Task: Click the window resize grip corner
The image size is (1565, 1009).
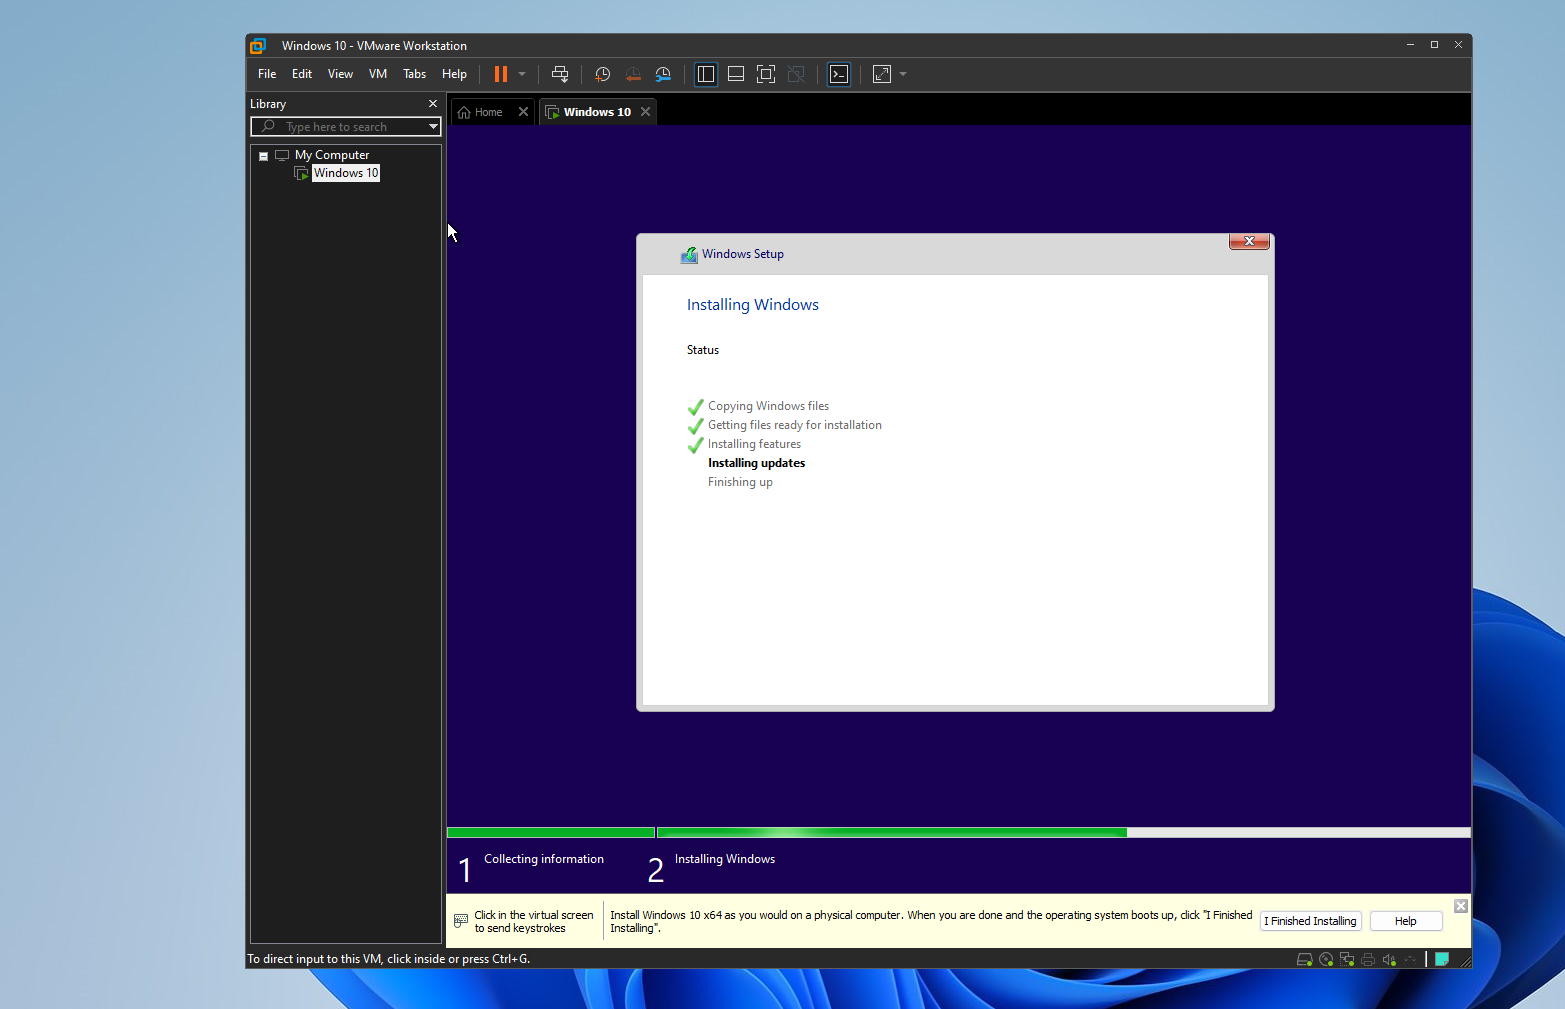Action: (x=1465, y=961)
